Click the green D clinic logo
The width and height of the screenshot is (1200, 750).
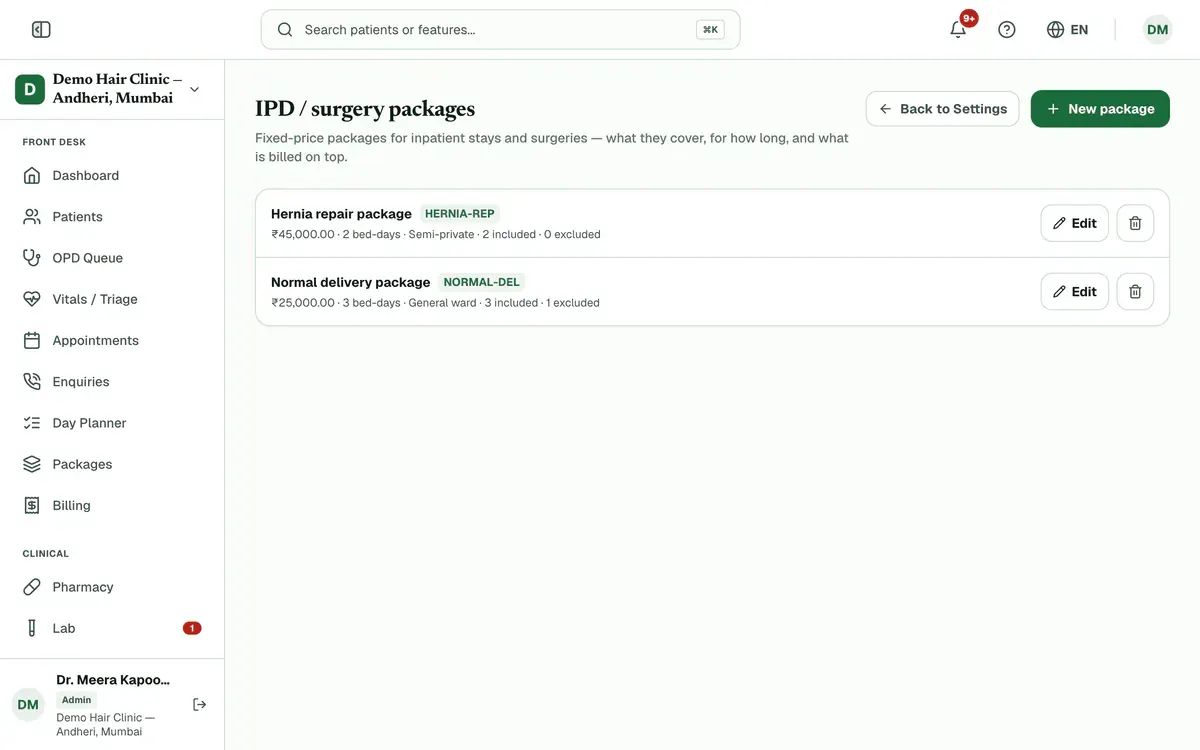[30, 89]
